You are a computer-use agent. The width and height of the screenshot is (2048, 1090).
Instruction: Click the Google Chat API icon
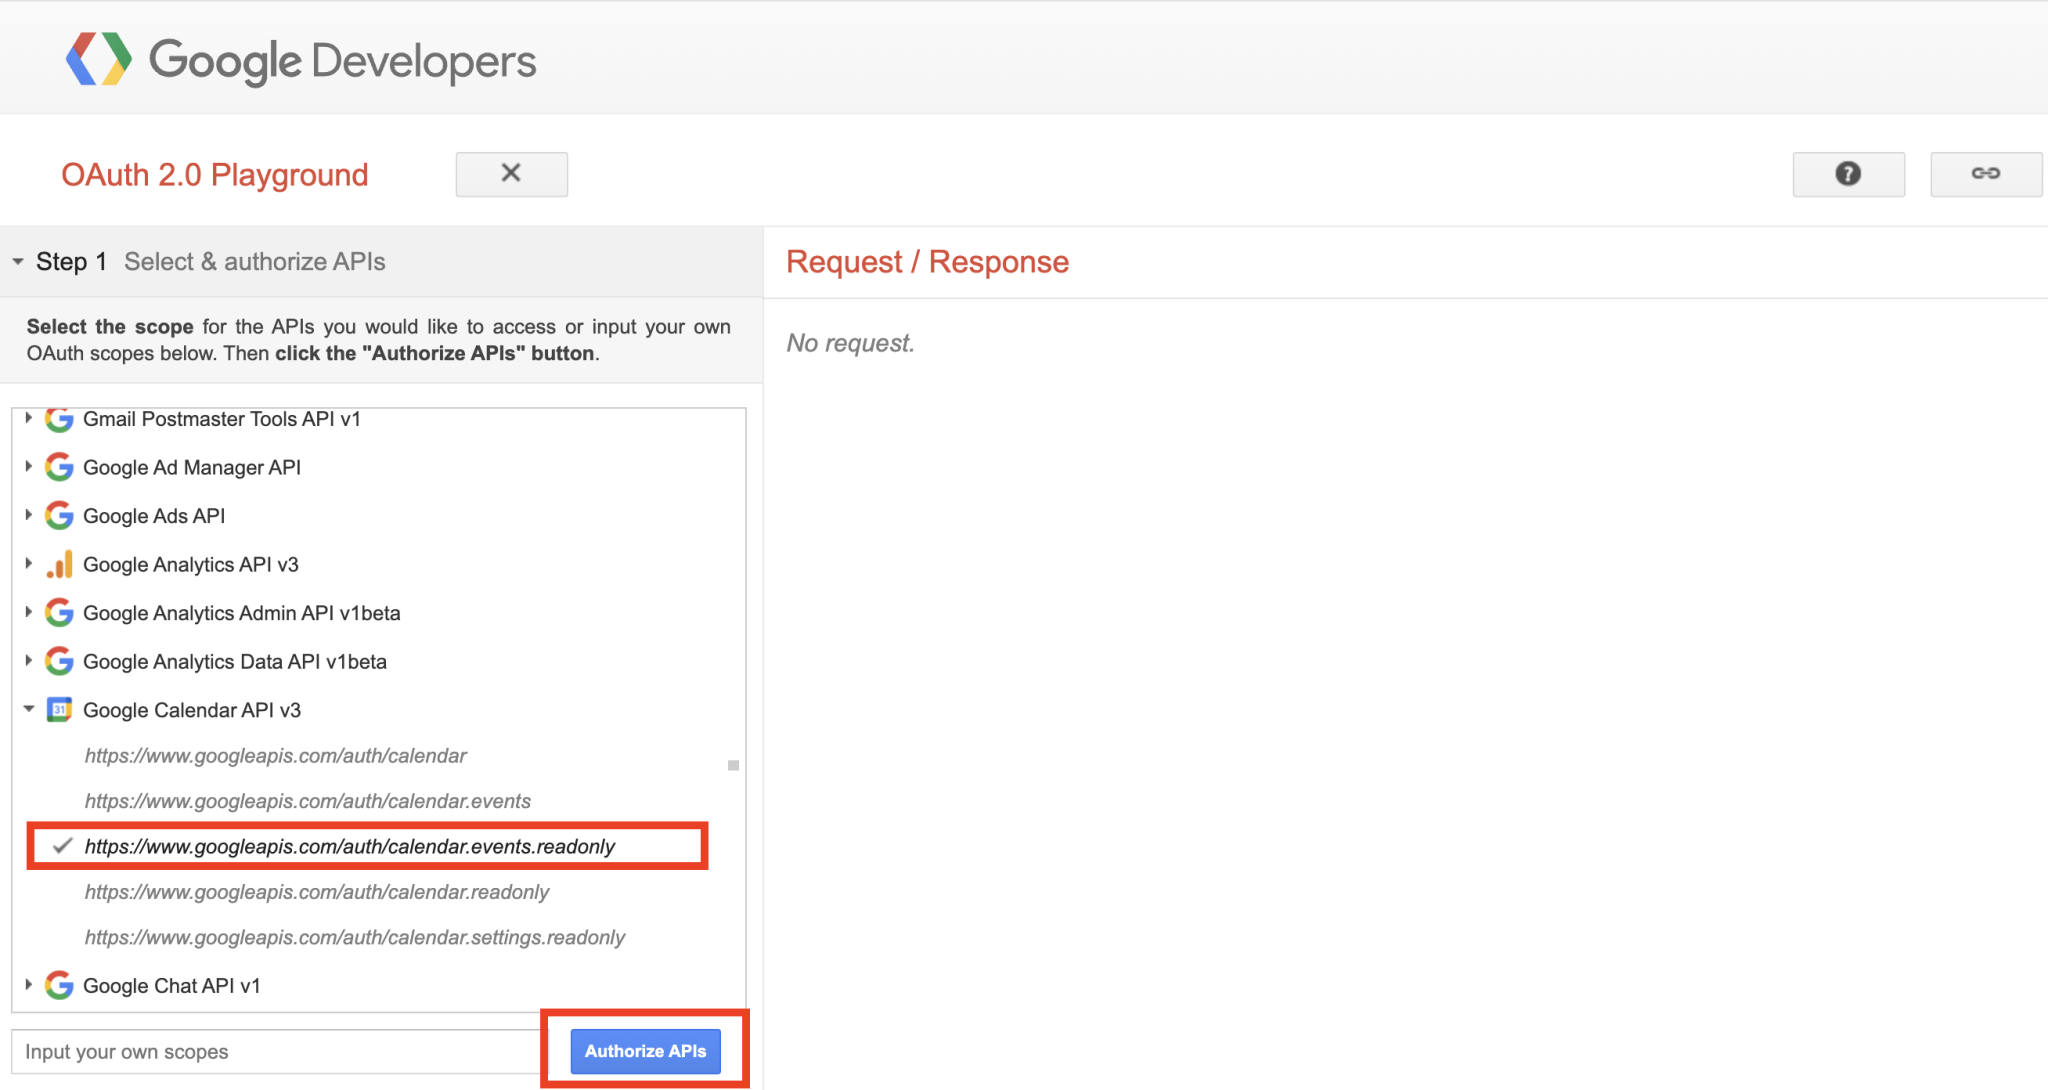coord(60,986)
